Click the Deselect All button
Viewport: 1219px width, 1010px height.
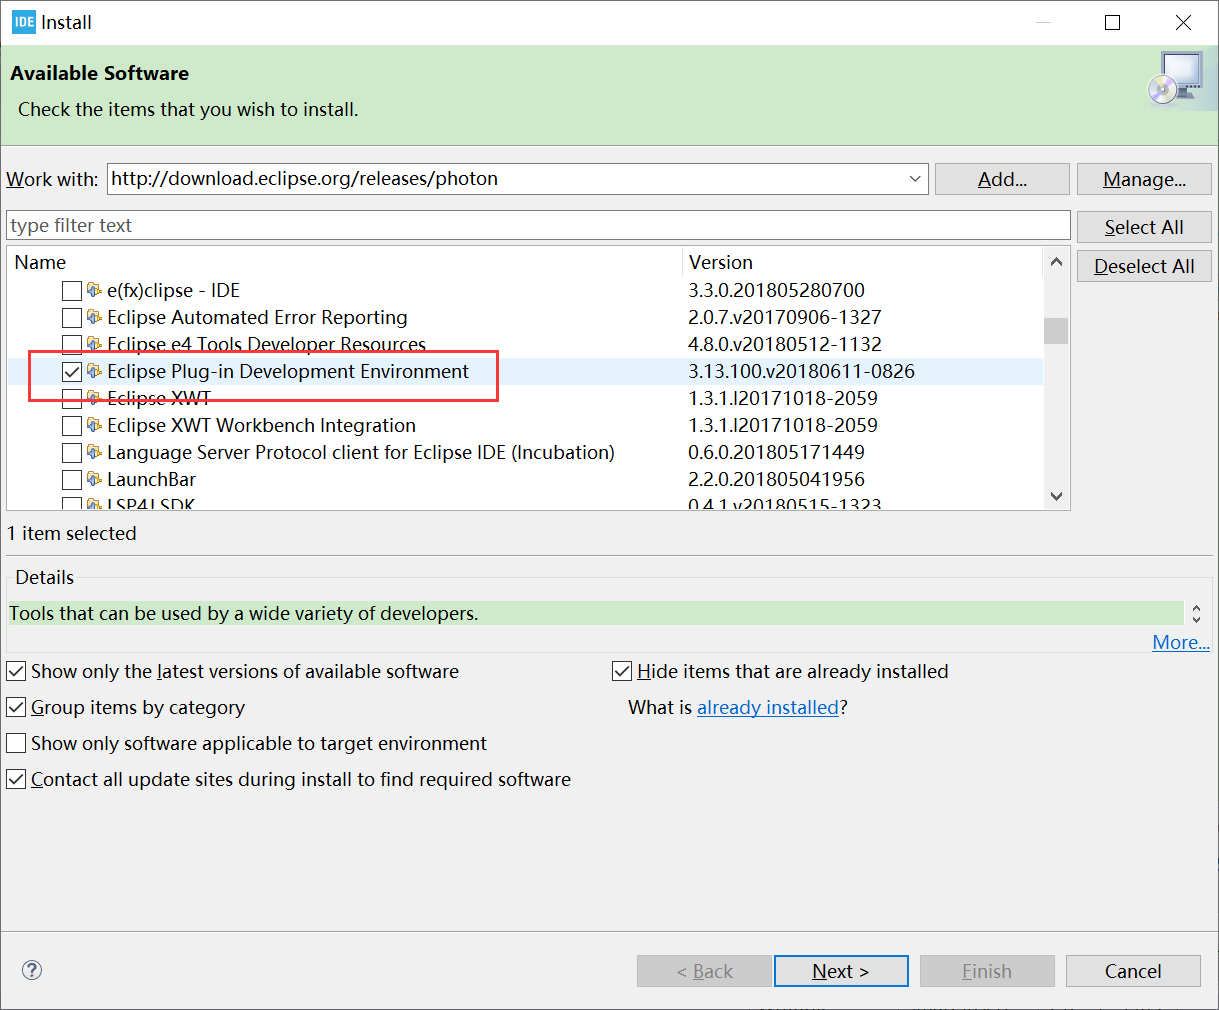[1144, 266]
